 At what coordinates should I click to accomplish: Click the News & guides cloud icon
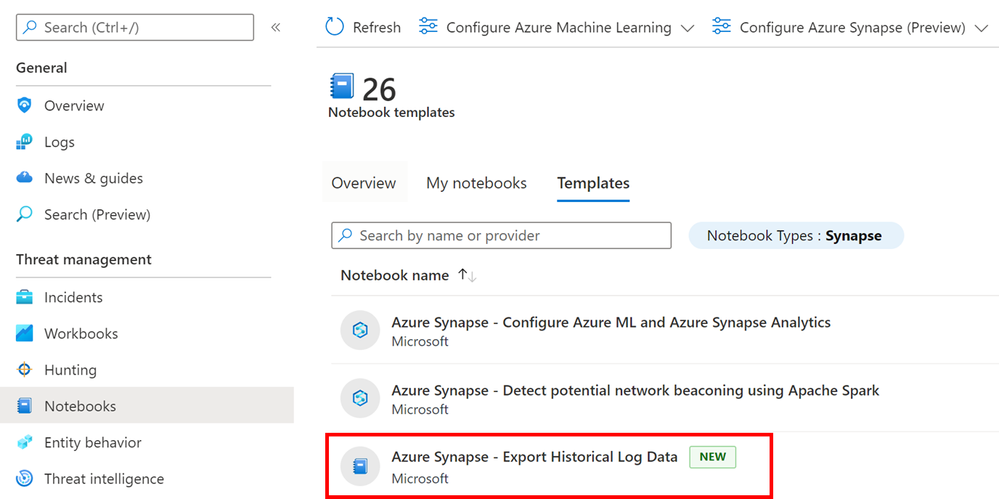(25, 178)
